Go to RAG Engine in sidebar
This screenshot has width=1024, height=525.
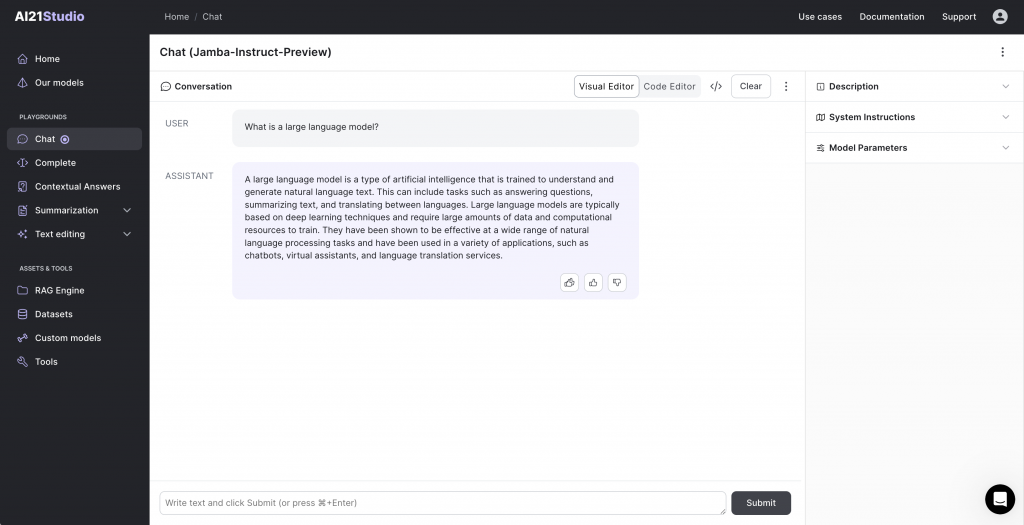(x=59, y=291)
